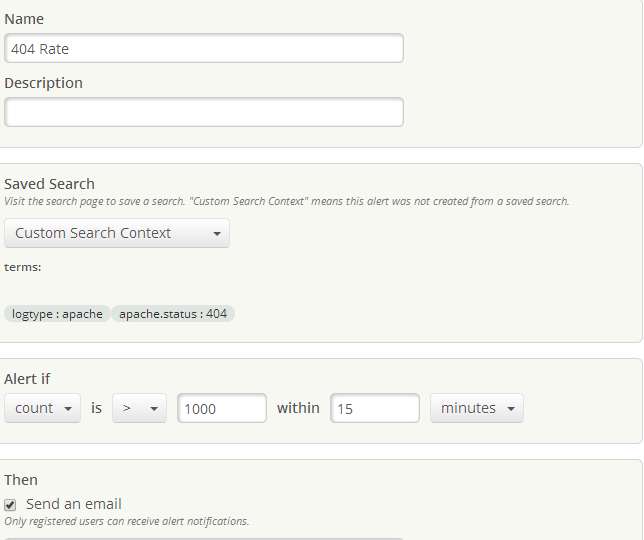Click the Description label

click(43, 83)
